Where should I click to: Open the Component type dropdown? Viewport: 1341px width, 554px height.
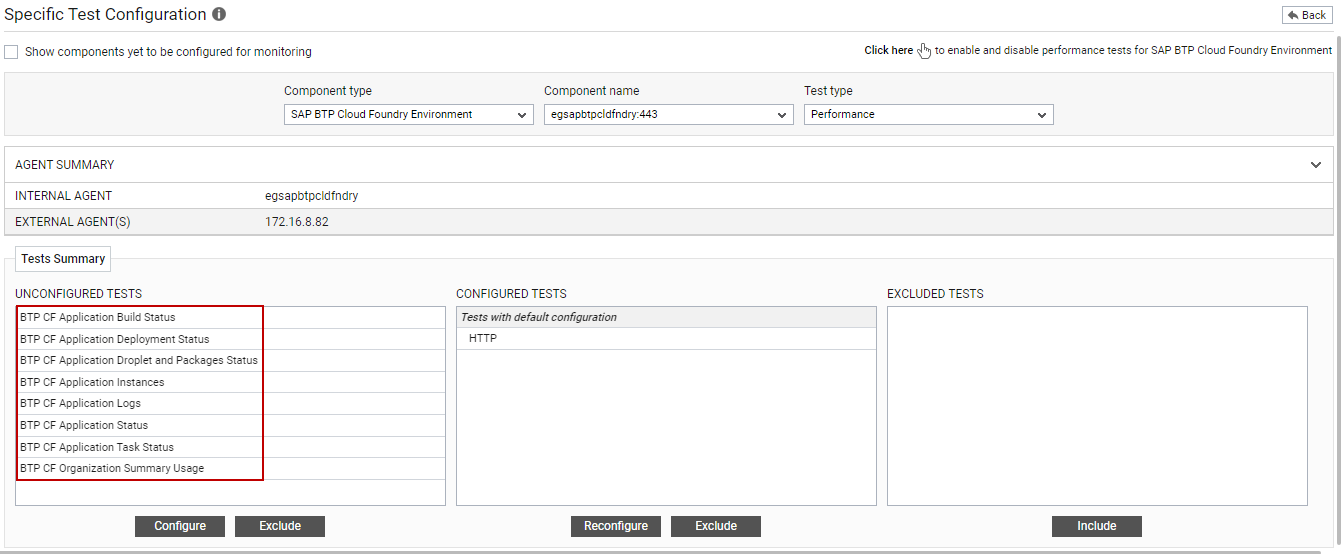409,115
